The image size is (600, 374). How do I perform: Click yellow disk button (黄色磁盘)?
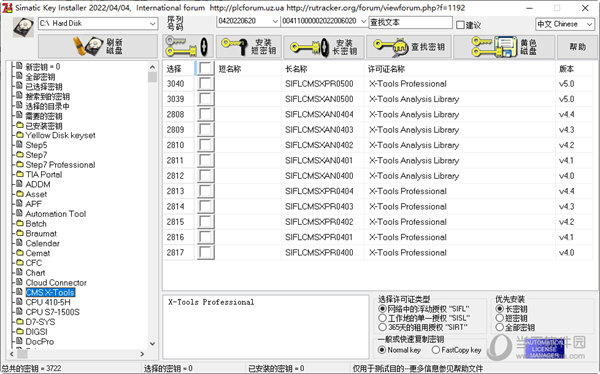tap(504, 46)
